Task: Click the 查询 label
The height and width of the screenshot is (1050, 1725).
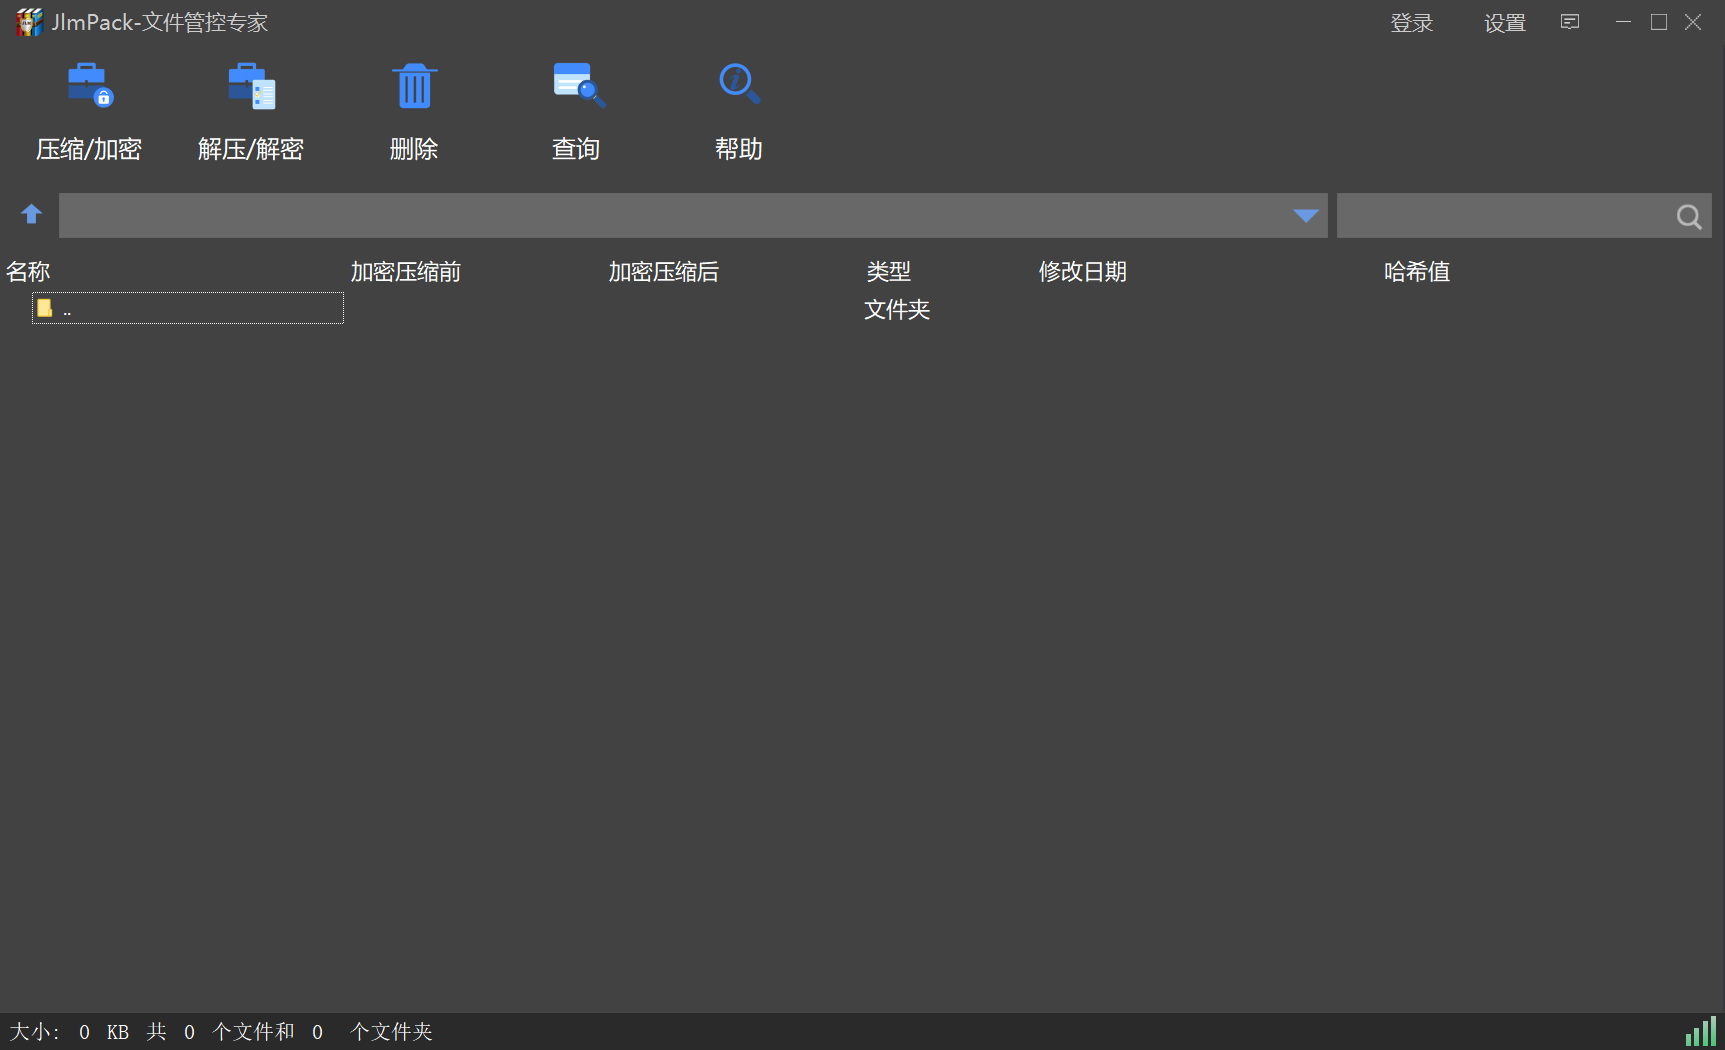Action: (576, 149)
